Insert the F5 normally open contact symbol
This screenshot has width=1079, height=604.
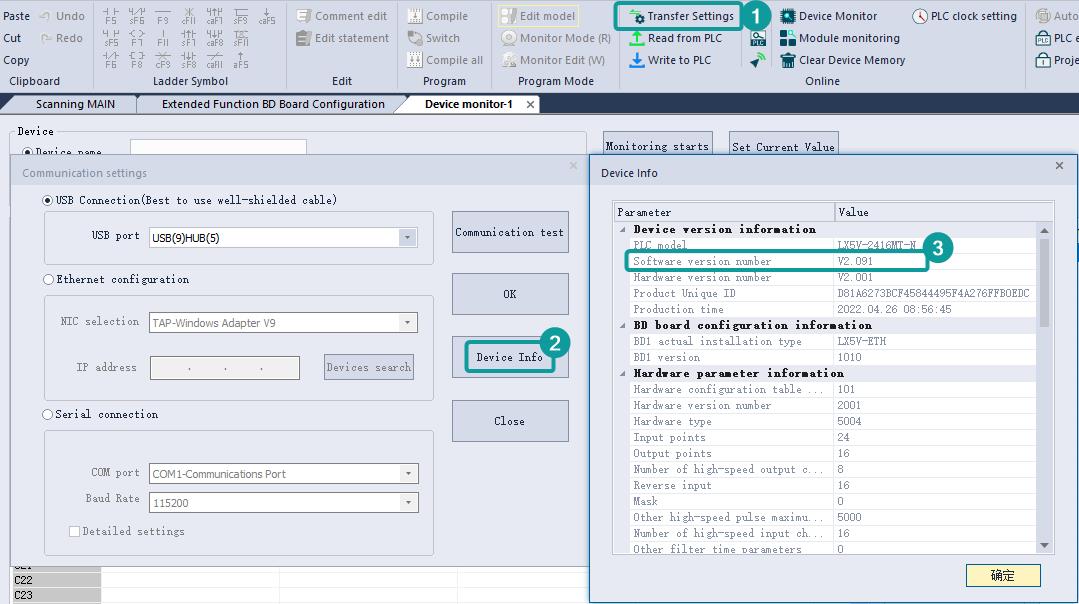(110, 16)
